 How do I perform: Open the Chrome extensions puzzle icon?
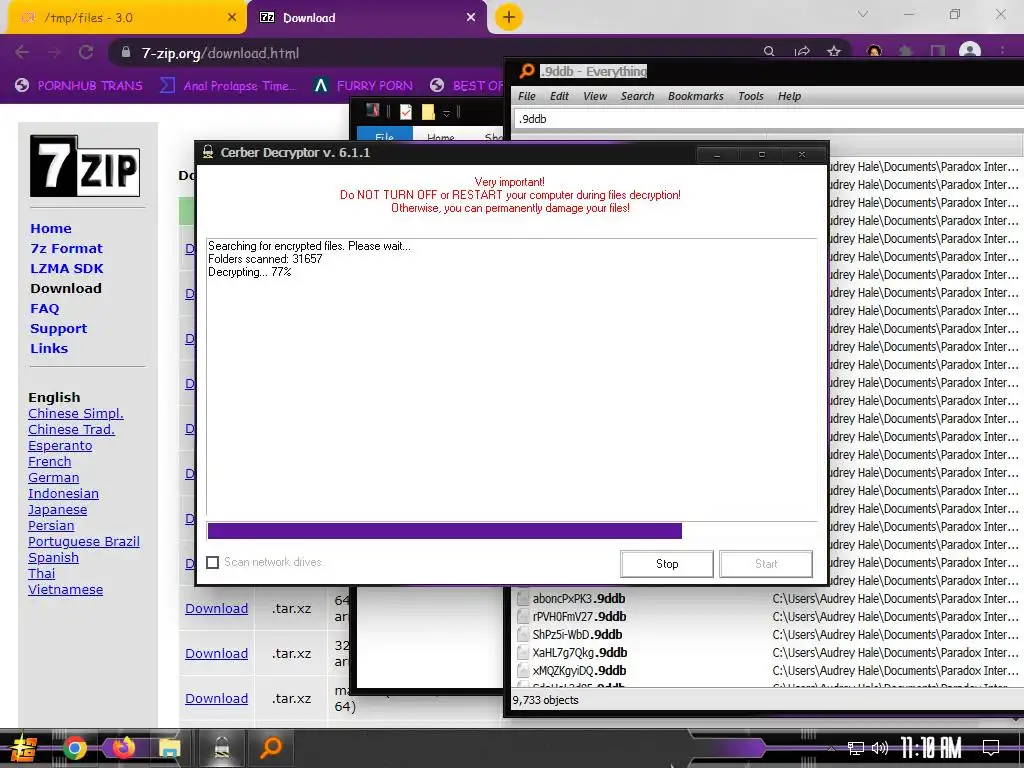[906, 51]
